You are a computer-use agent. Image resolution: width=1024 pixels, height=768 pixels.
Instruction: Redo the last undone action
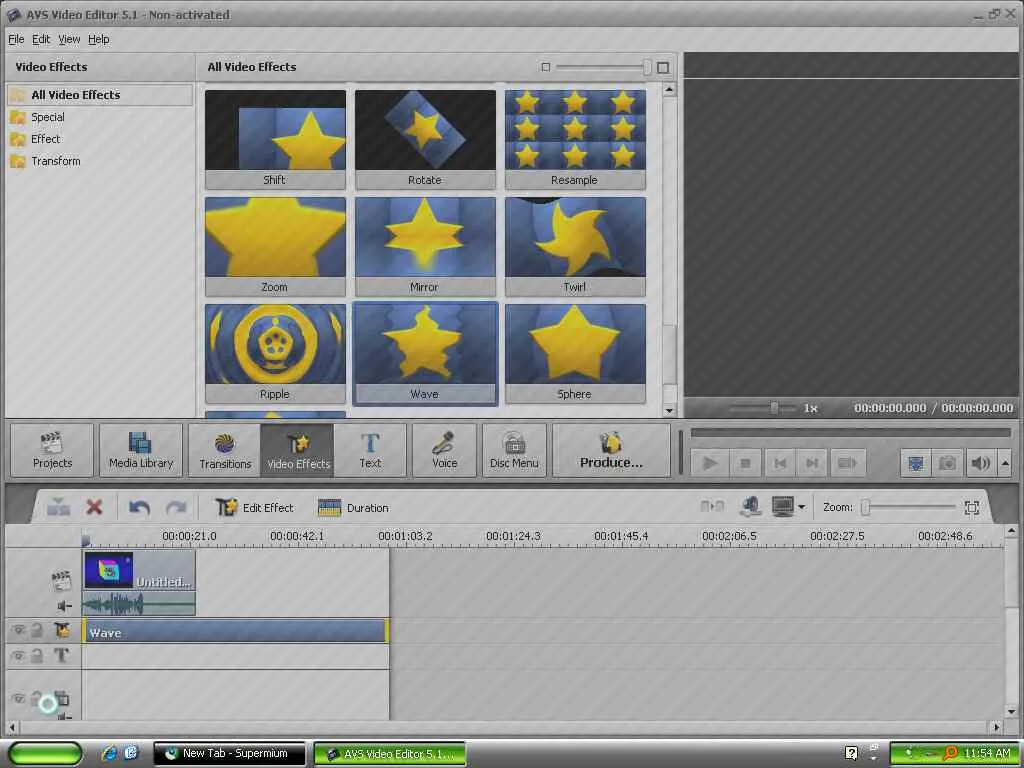(176, 507)
